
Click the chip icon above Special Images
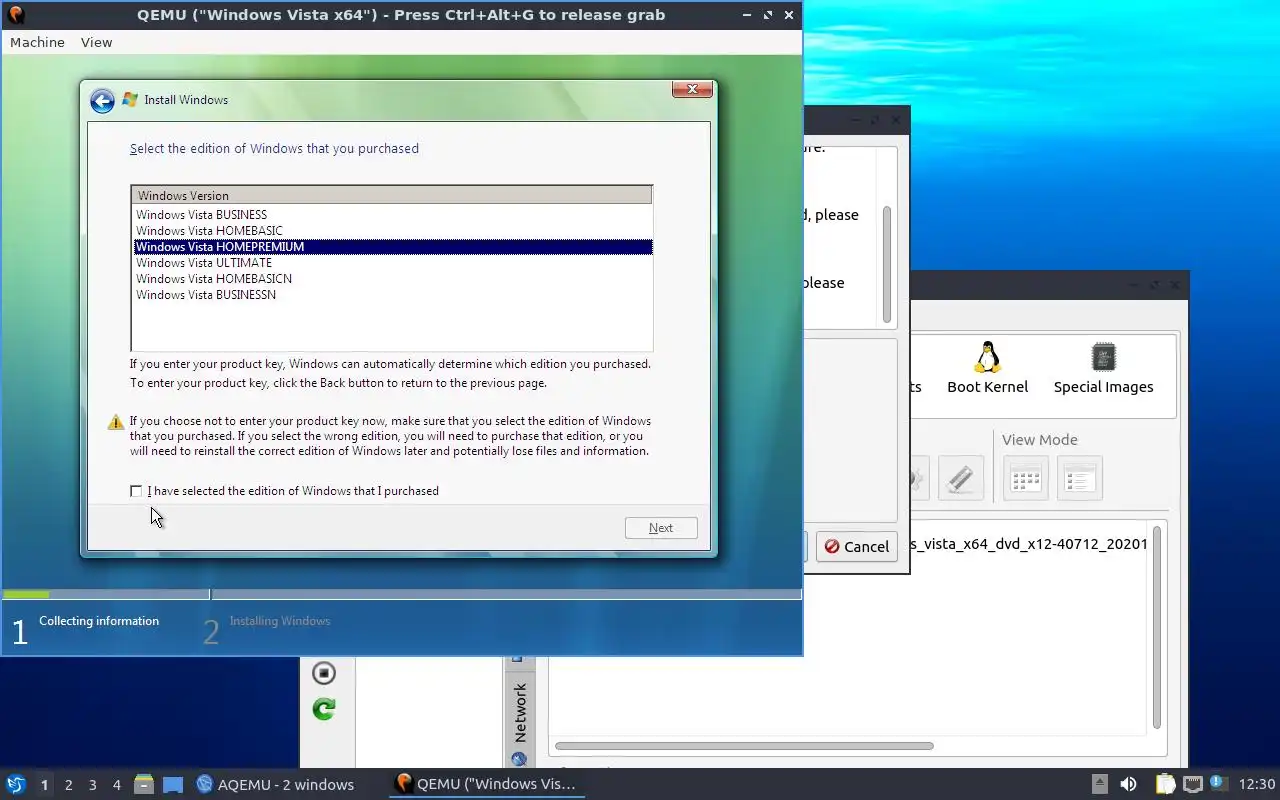(1103, 357)
